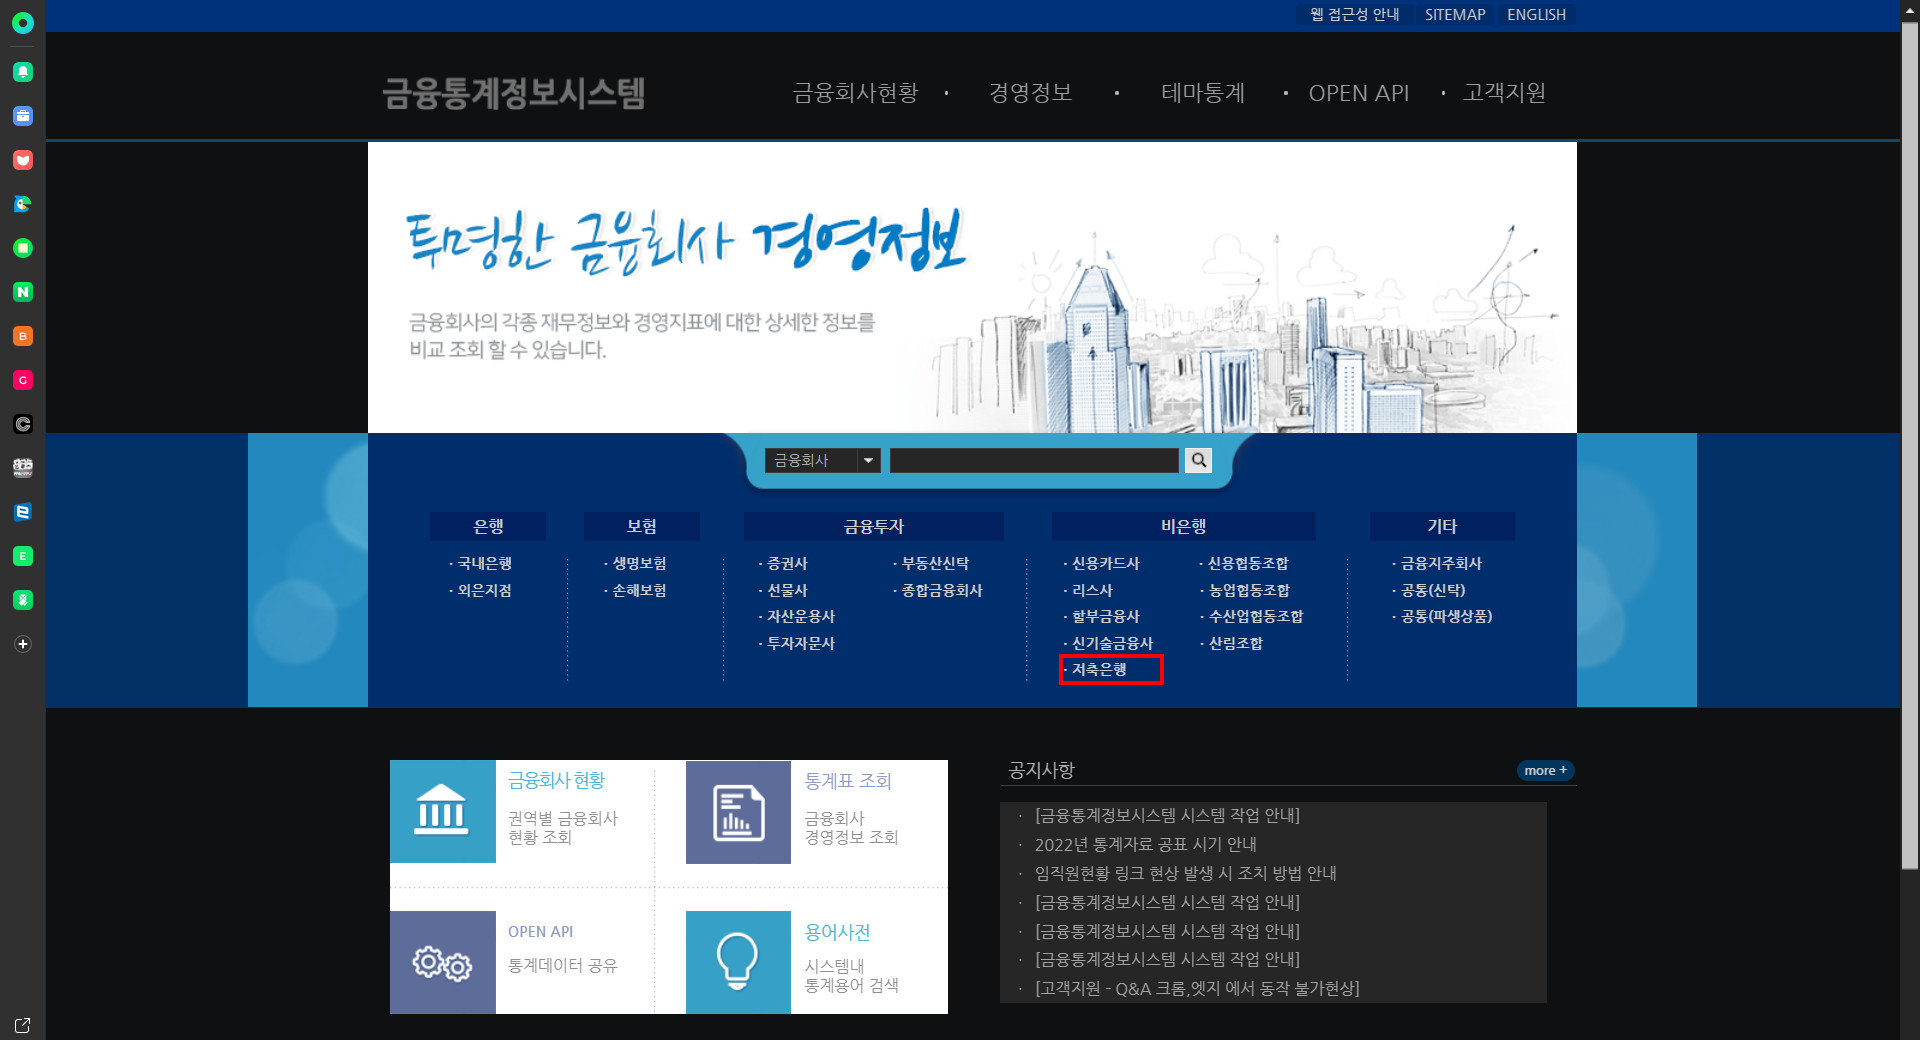
Task: Open the 부동산신탁 link
Action: (935, 564)
